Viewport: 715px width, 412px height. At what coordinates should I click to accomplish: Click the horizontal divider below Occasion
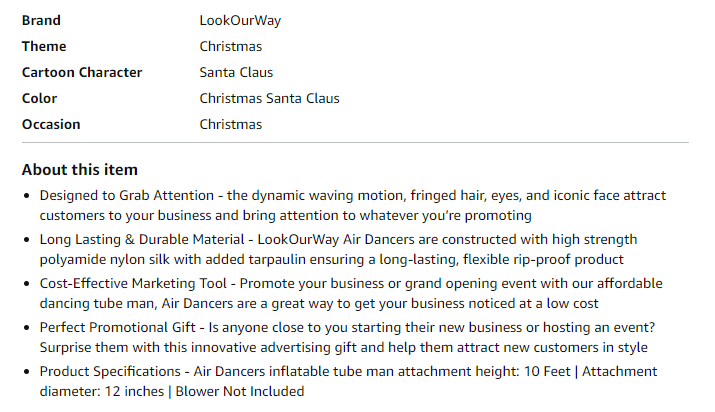(x=355, y=143)
